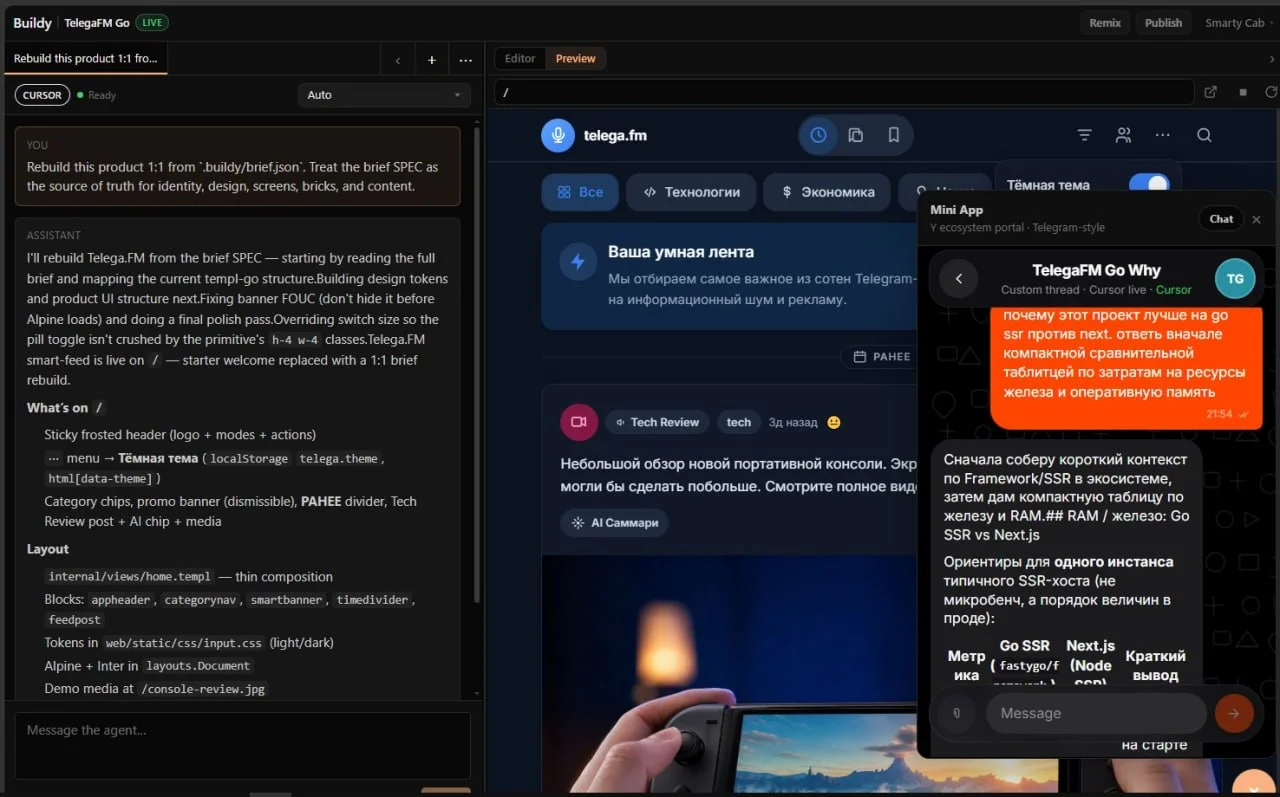This screenshot has height=797, width=1280.
Task: Click the search magnifier in telega.fm header
Action: pyautogui.click(x=1204, y=135)
